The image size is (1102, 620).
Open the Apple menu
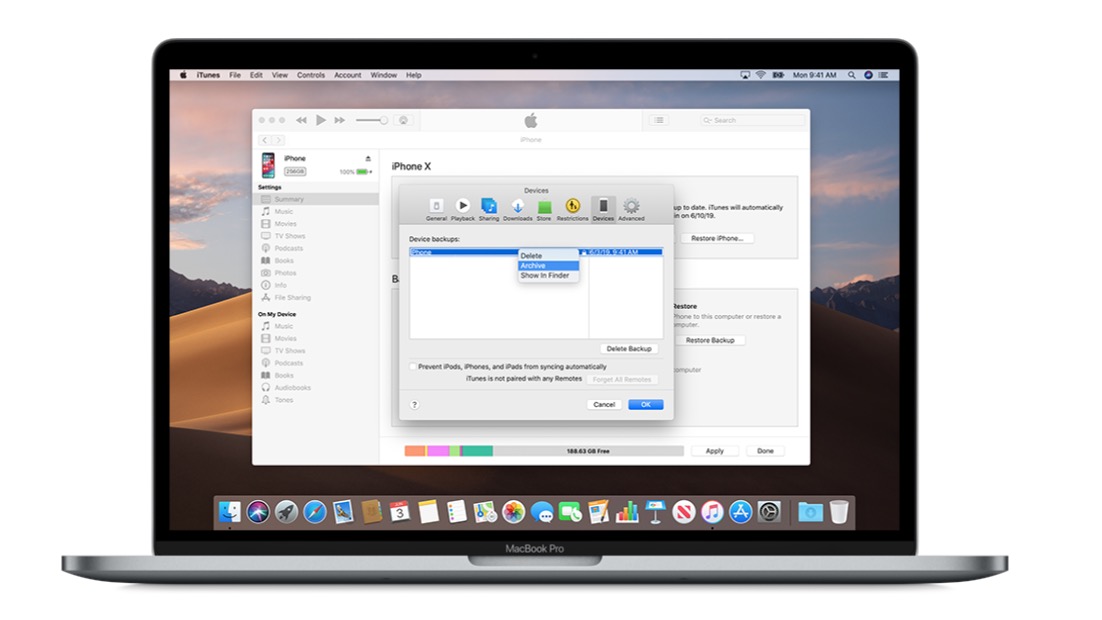(183, 75)
